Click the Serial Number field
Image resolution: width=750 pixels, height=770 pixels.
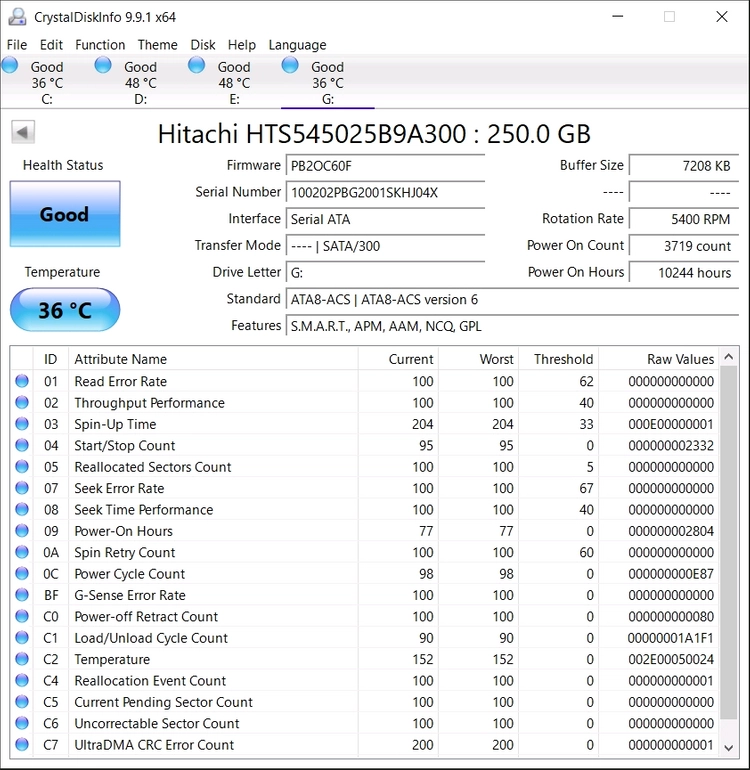tap(386, 192)
